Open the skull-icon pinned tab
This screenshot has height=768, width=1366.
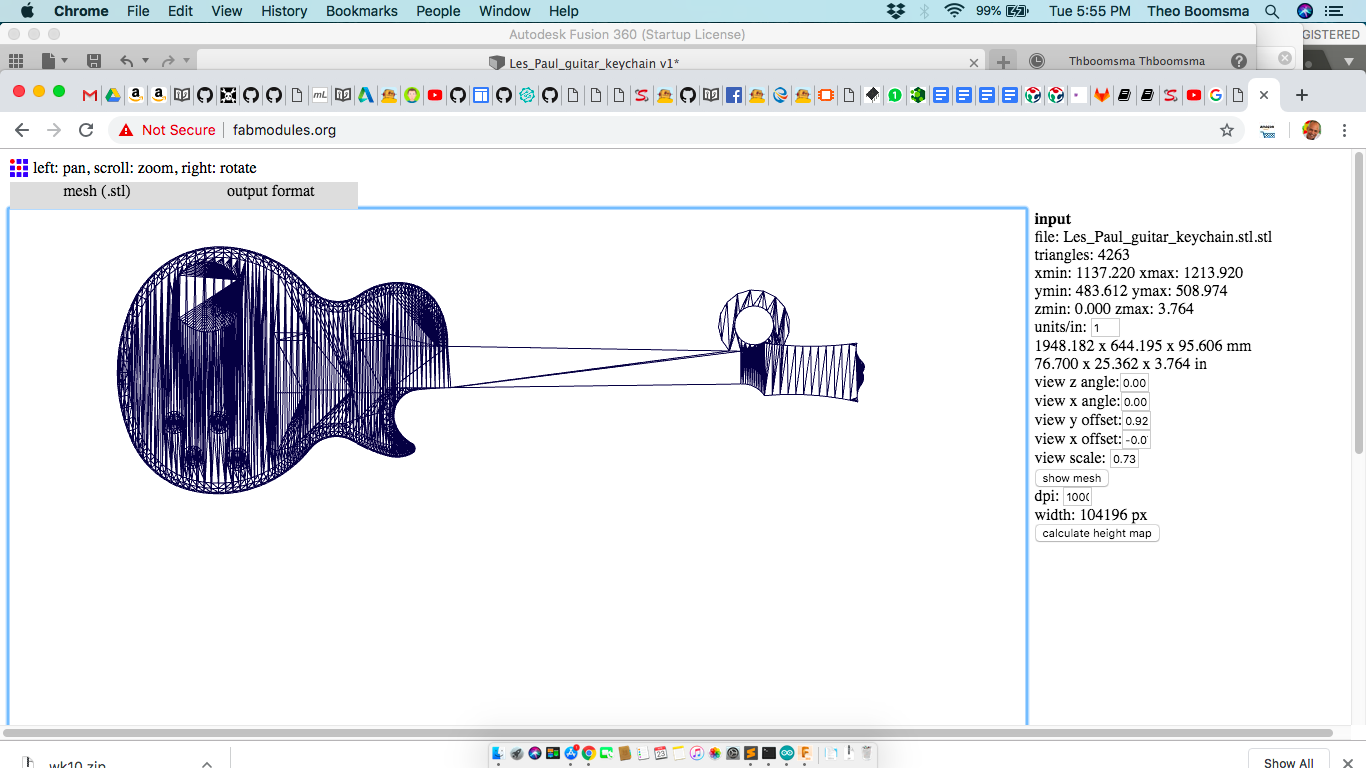coord(228,95)
